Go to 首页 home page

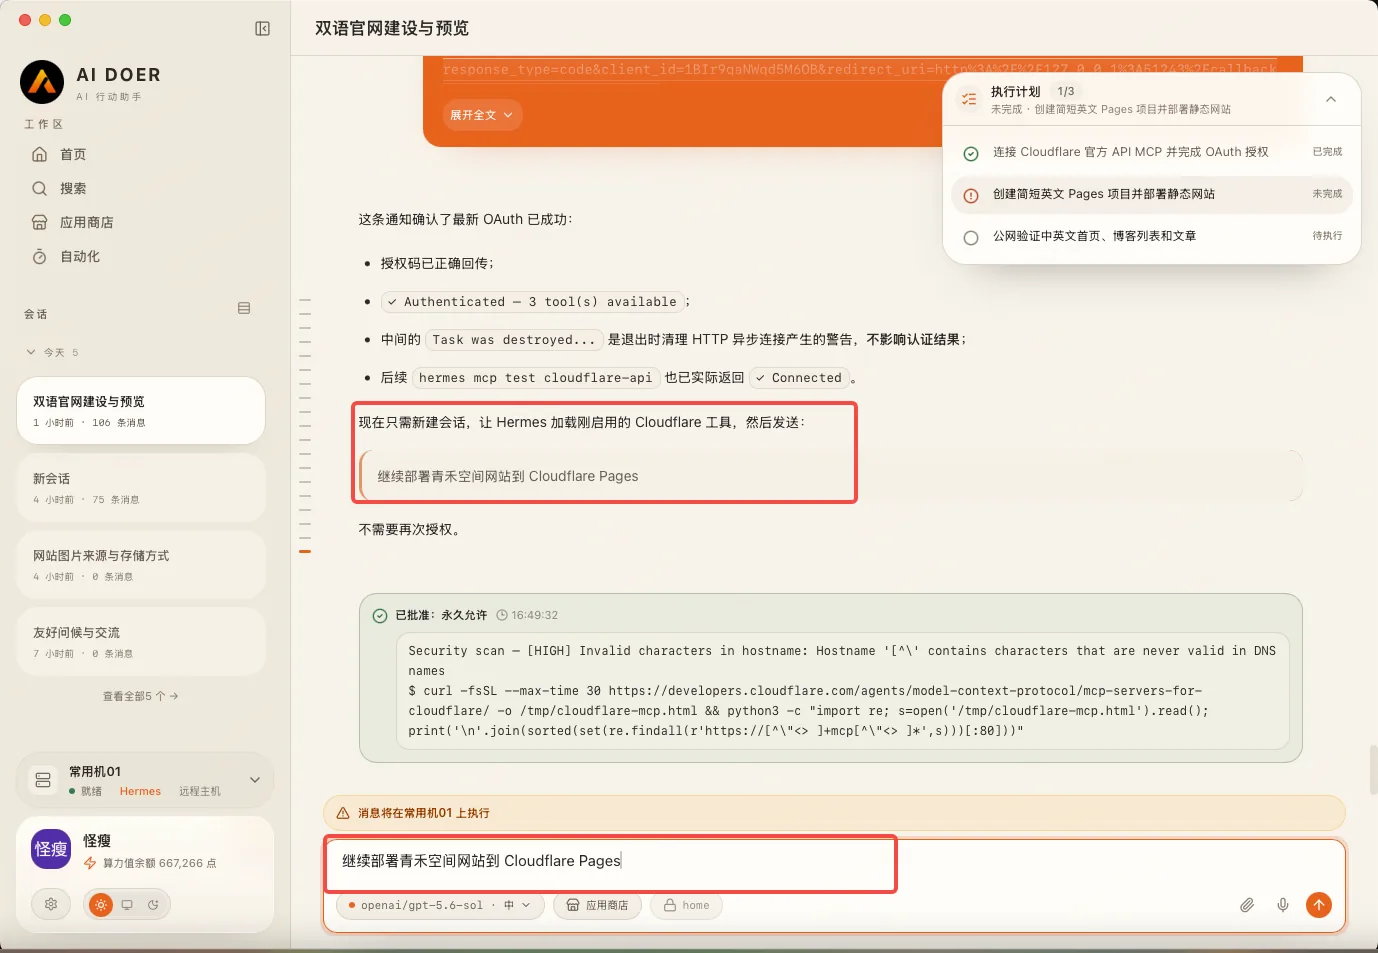pos(141,154)
